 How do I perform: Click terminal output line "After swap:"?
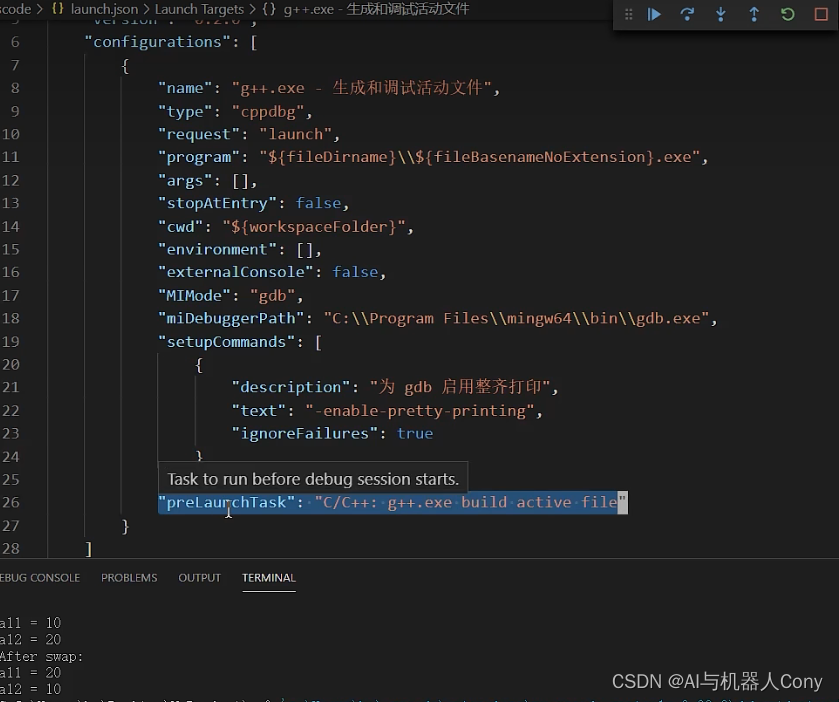point(41,657)
